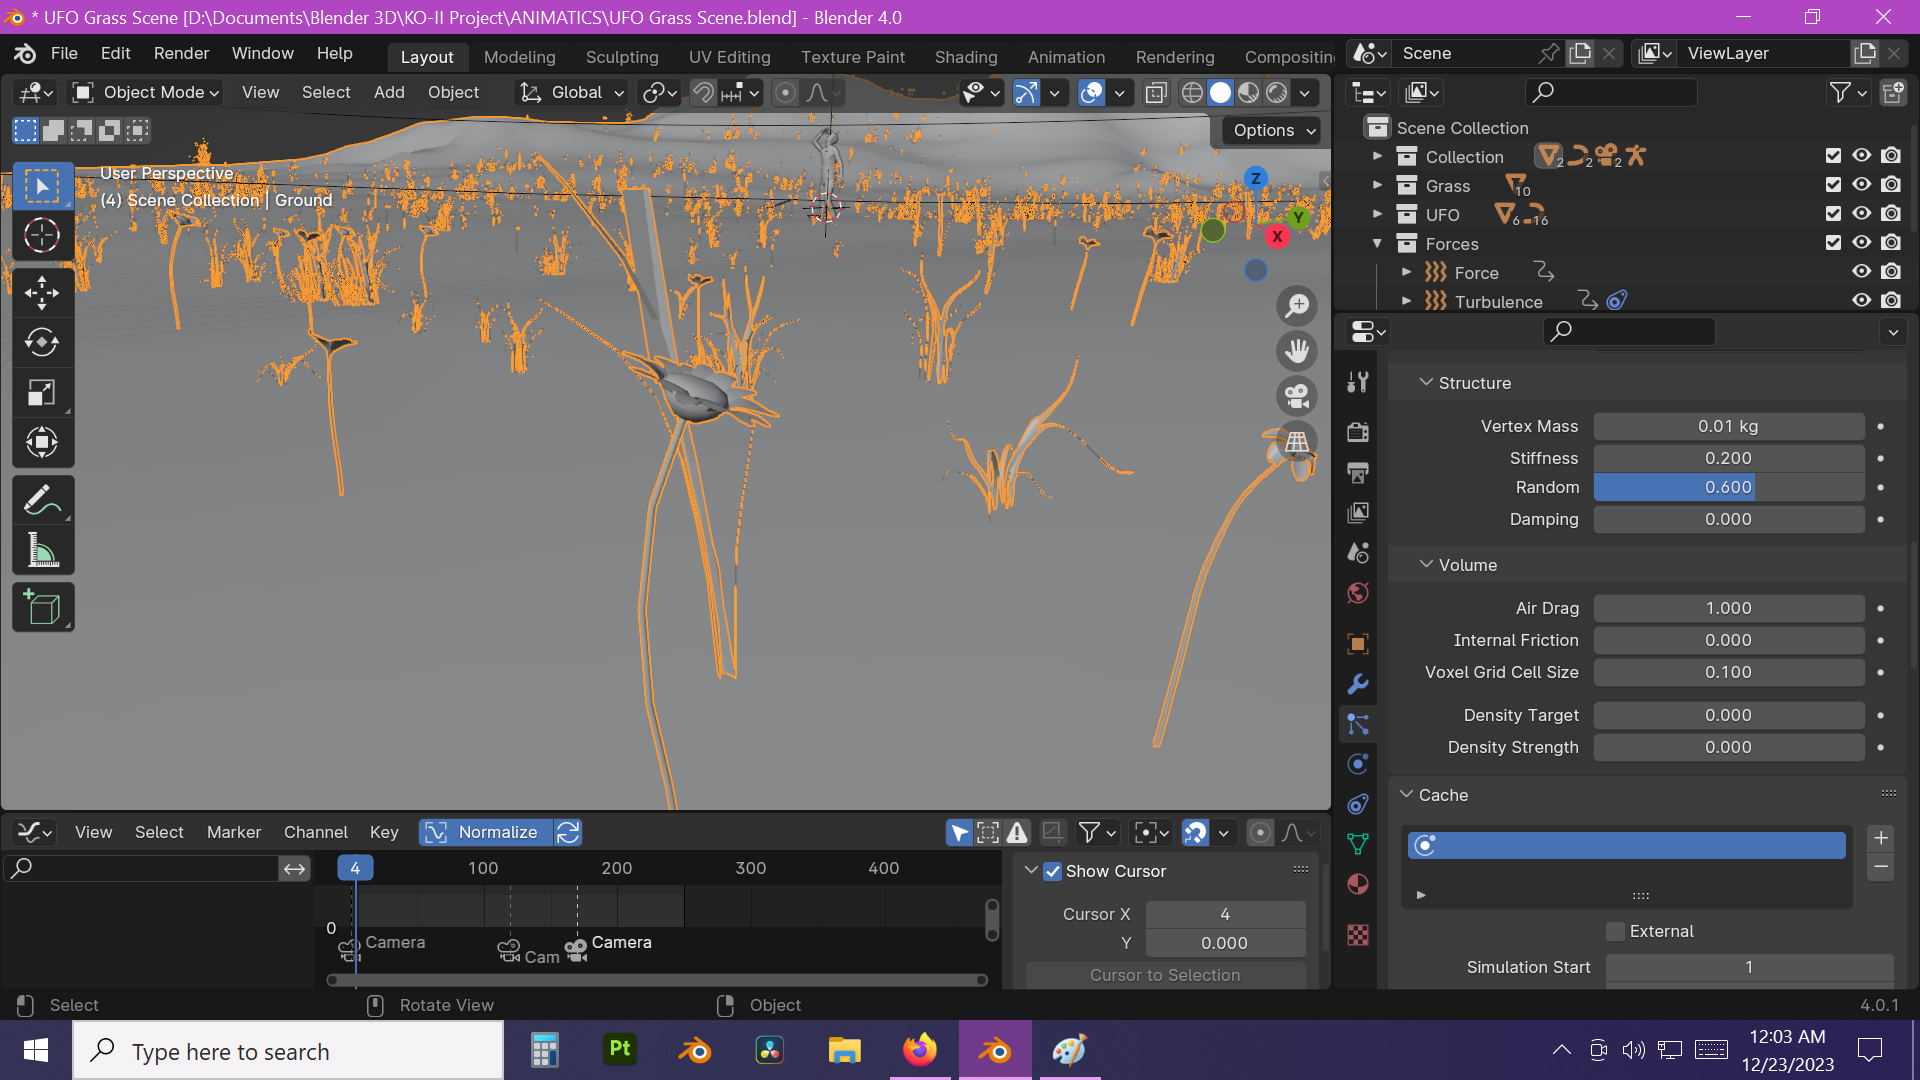Open the Scene properties tab
The width and height of the screenshot is (1920, 1080).
click(1358, 553)
